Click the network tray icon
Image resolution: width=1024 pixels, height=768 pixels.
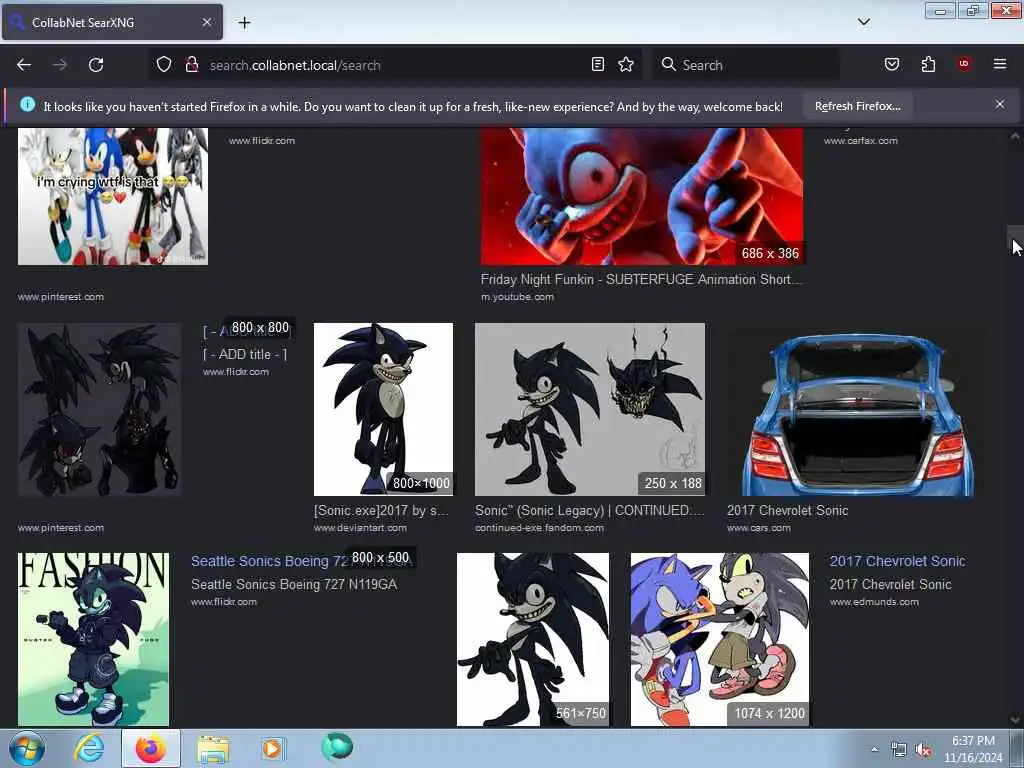coord(899,750)
